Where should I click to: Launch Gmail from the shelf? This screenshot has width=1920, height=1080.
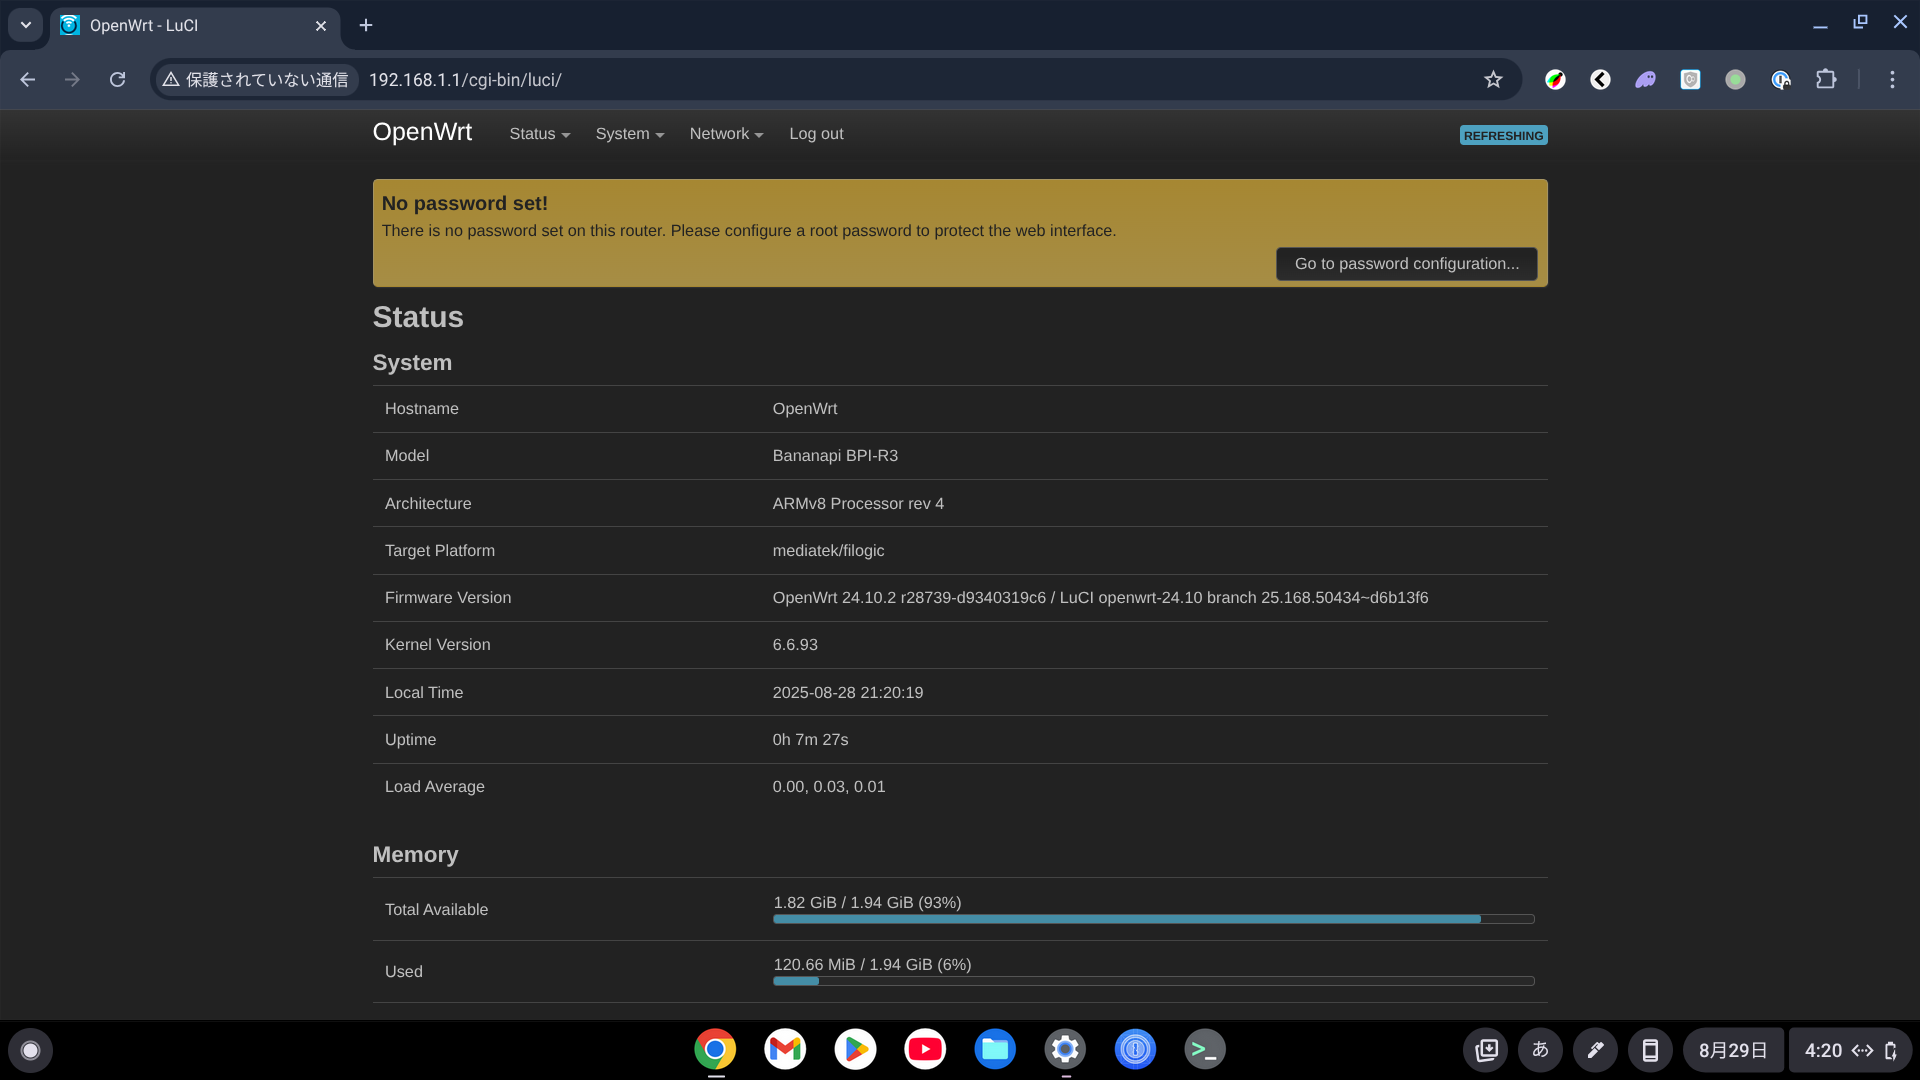785,1049
